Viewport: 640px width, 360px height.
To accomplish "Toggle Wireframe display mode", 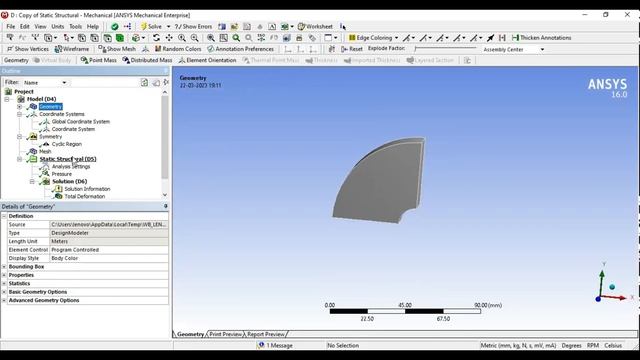I will tap(72, 49).
